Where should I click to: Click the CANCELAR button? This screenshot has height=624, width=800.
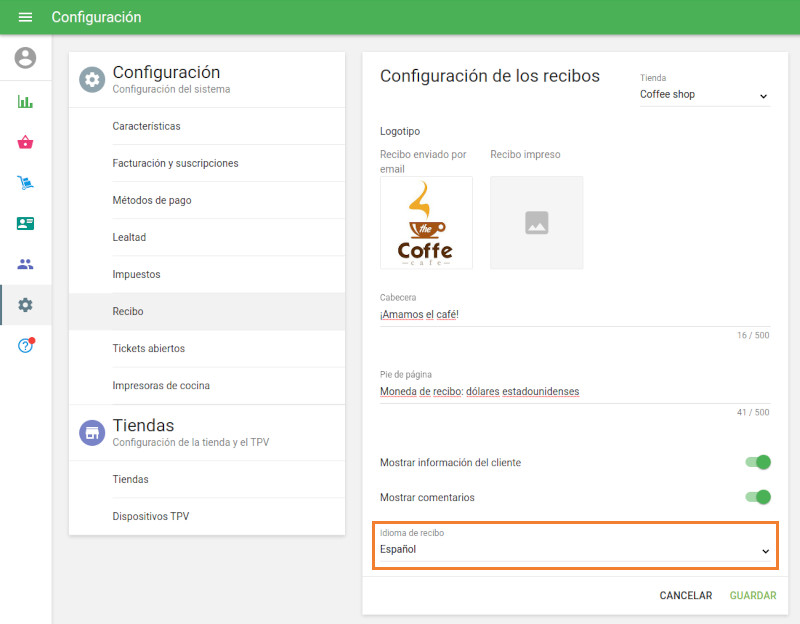click(x=685, y=595)
